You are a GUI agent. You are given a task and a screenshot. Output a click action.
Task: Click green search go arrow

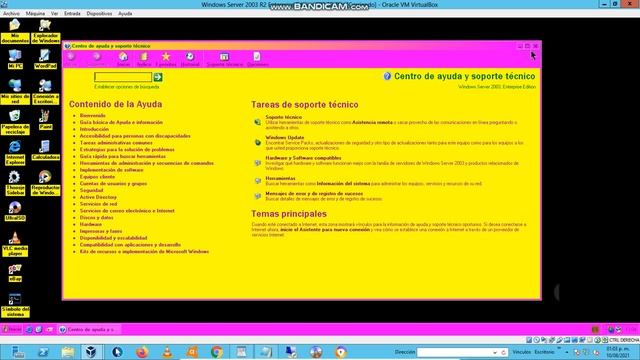(x=158, y=77)
